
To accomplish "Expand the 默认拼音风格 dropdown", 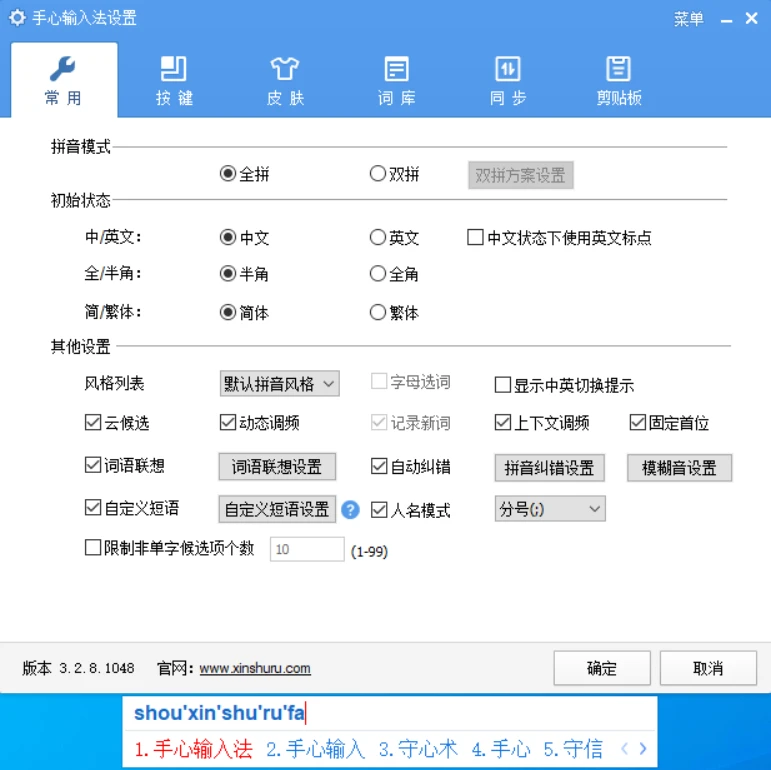I will pos(279,383).
